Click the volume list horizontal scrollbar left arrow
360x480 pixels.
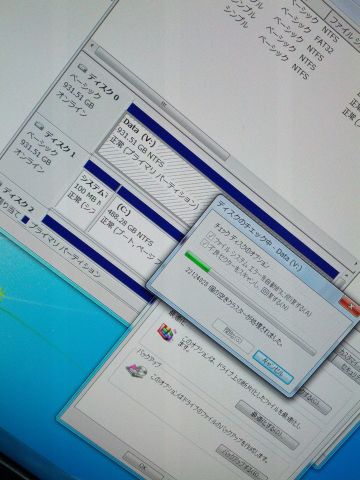tap(92, 45)
